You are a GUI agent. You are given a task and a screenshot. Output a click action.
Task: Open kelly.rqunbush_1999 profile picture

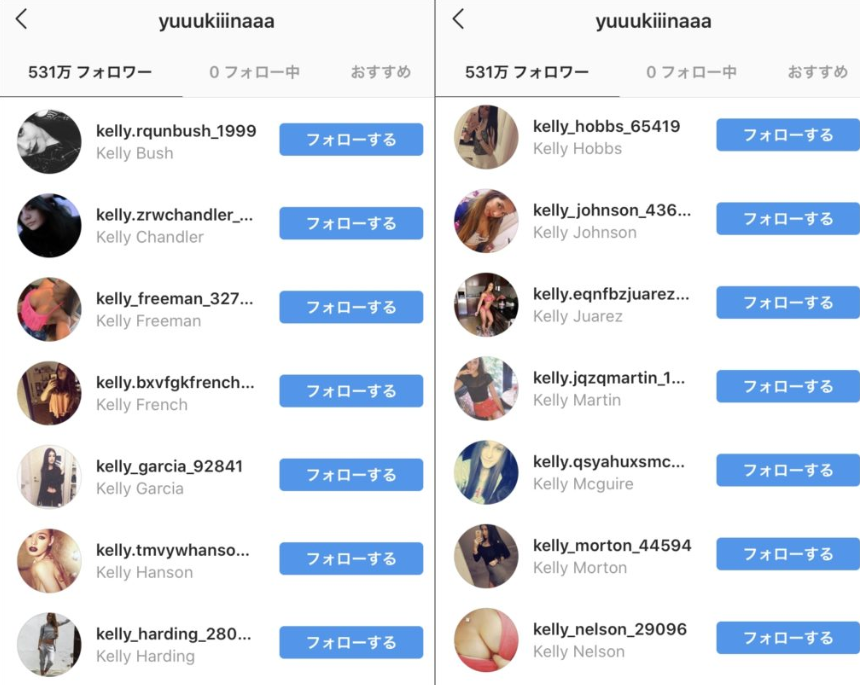click(49, 141)
